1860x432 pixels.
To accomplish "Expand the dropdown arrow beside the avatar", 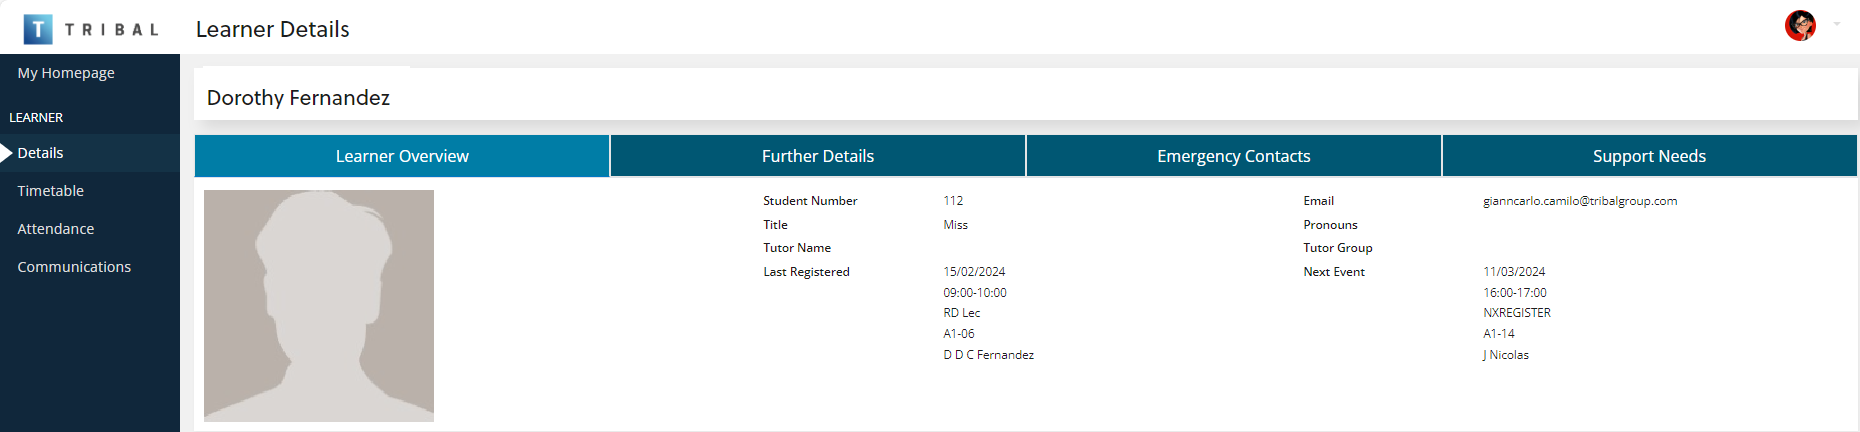I will point(1837,24).
